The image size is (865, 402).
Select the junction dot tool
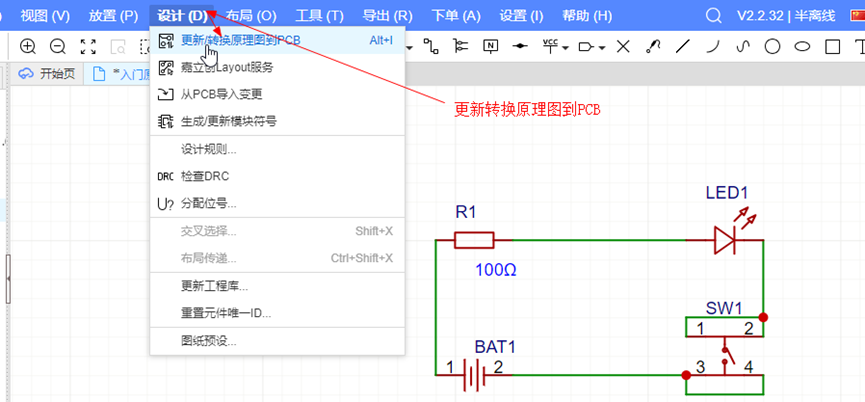coord(520,46)
